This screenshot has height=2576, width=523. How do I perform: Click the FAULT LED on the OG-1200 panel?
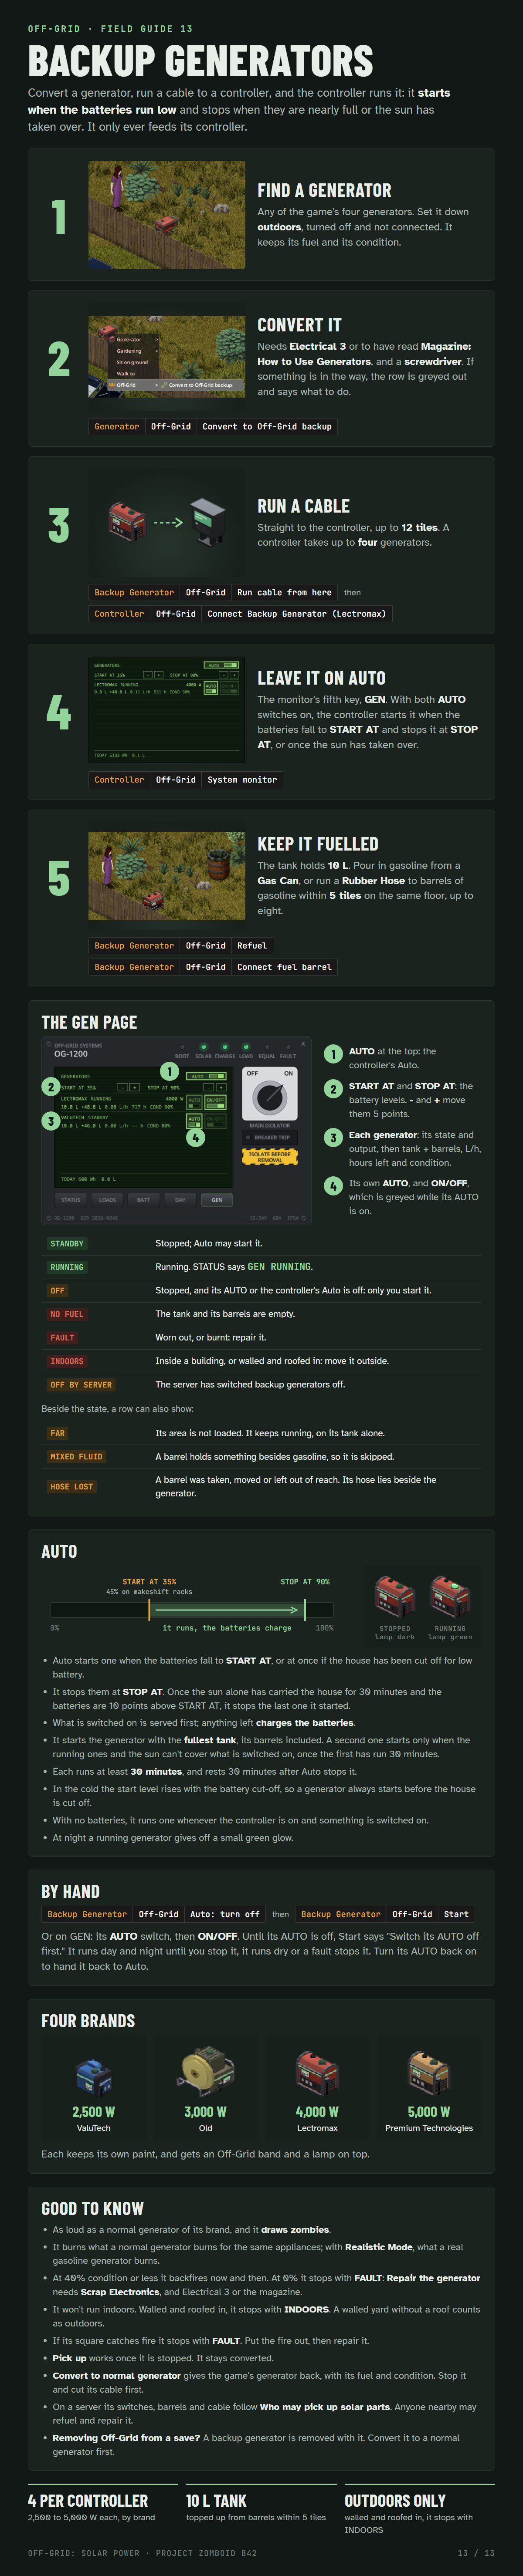tap(288, 1047)
